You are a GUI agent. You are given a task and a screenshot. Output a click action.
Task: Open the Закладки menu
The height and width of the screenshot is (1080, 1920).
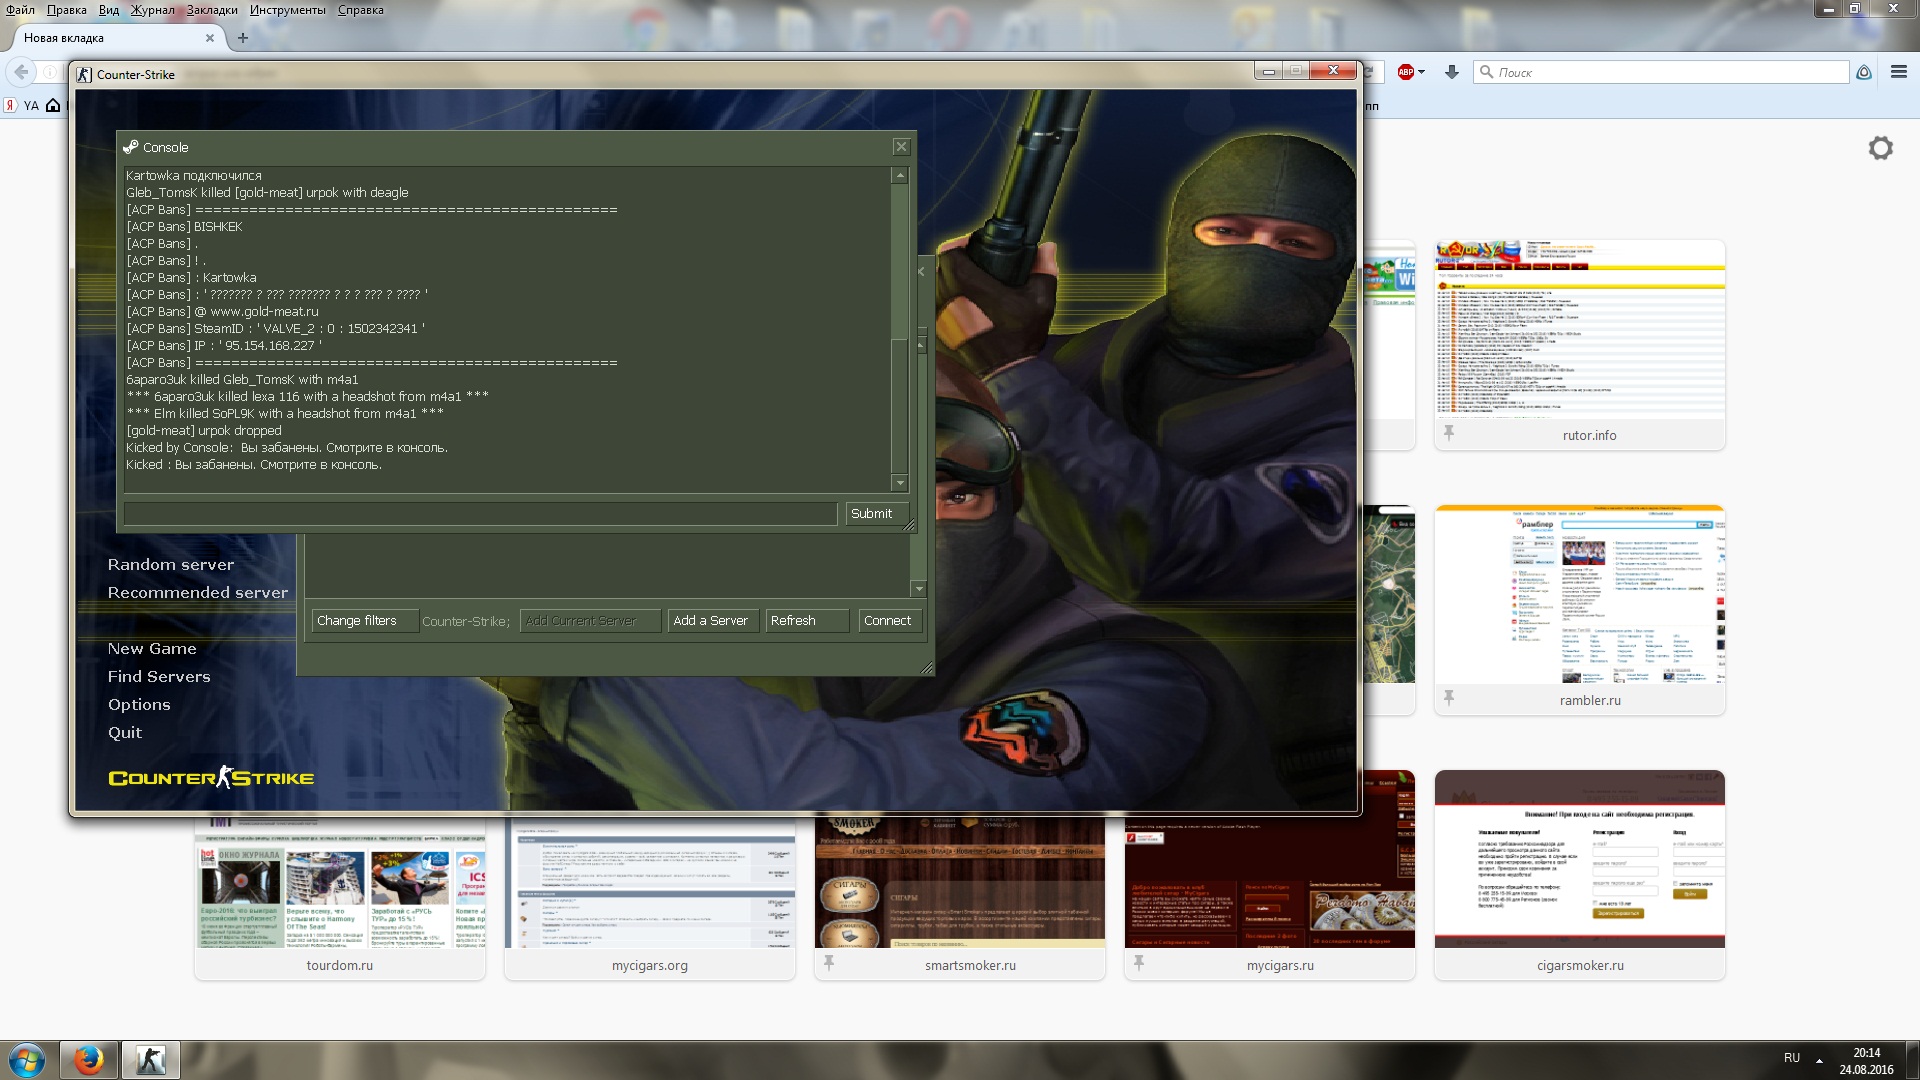(212, 10)
